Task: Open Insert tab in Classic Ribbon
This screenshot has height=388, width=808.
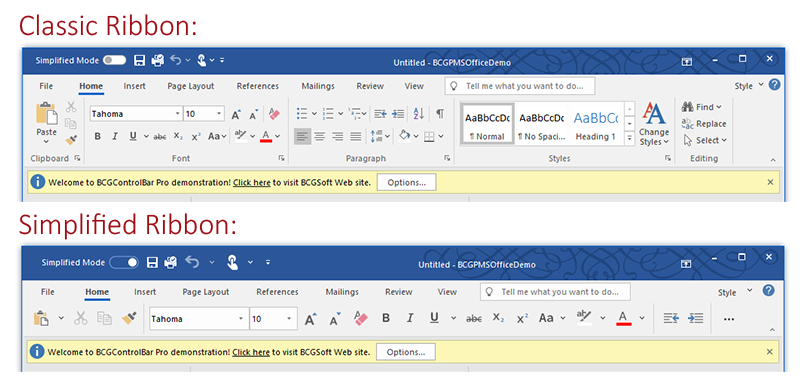Action: (x=134, y=86)
